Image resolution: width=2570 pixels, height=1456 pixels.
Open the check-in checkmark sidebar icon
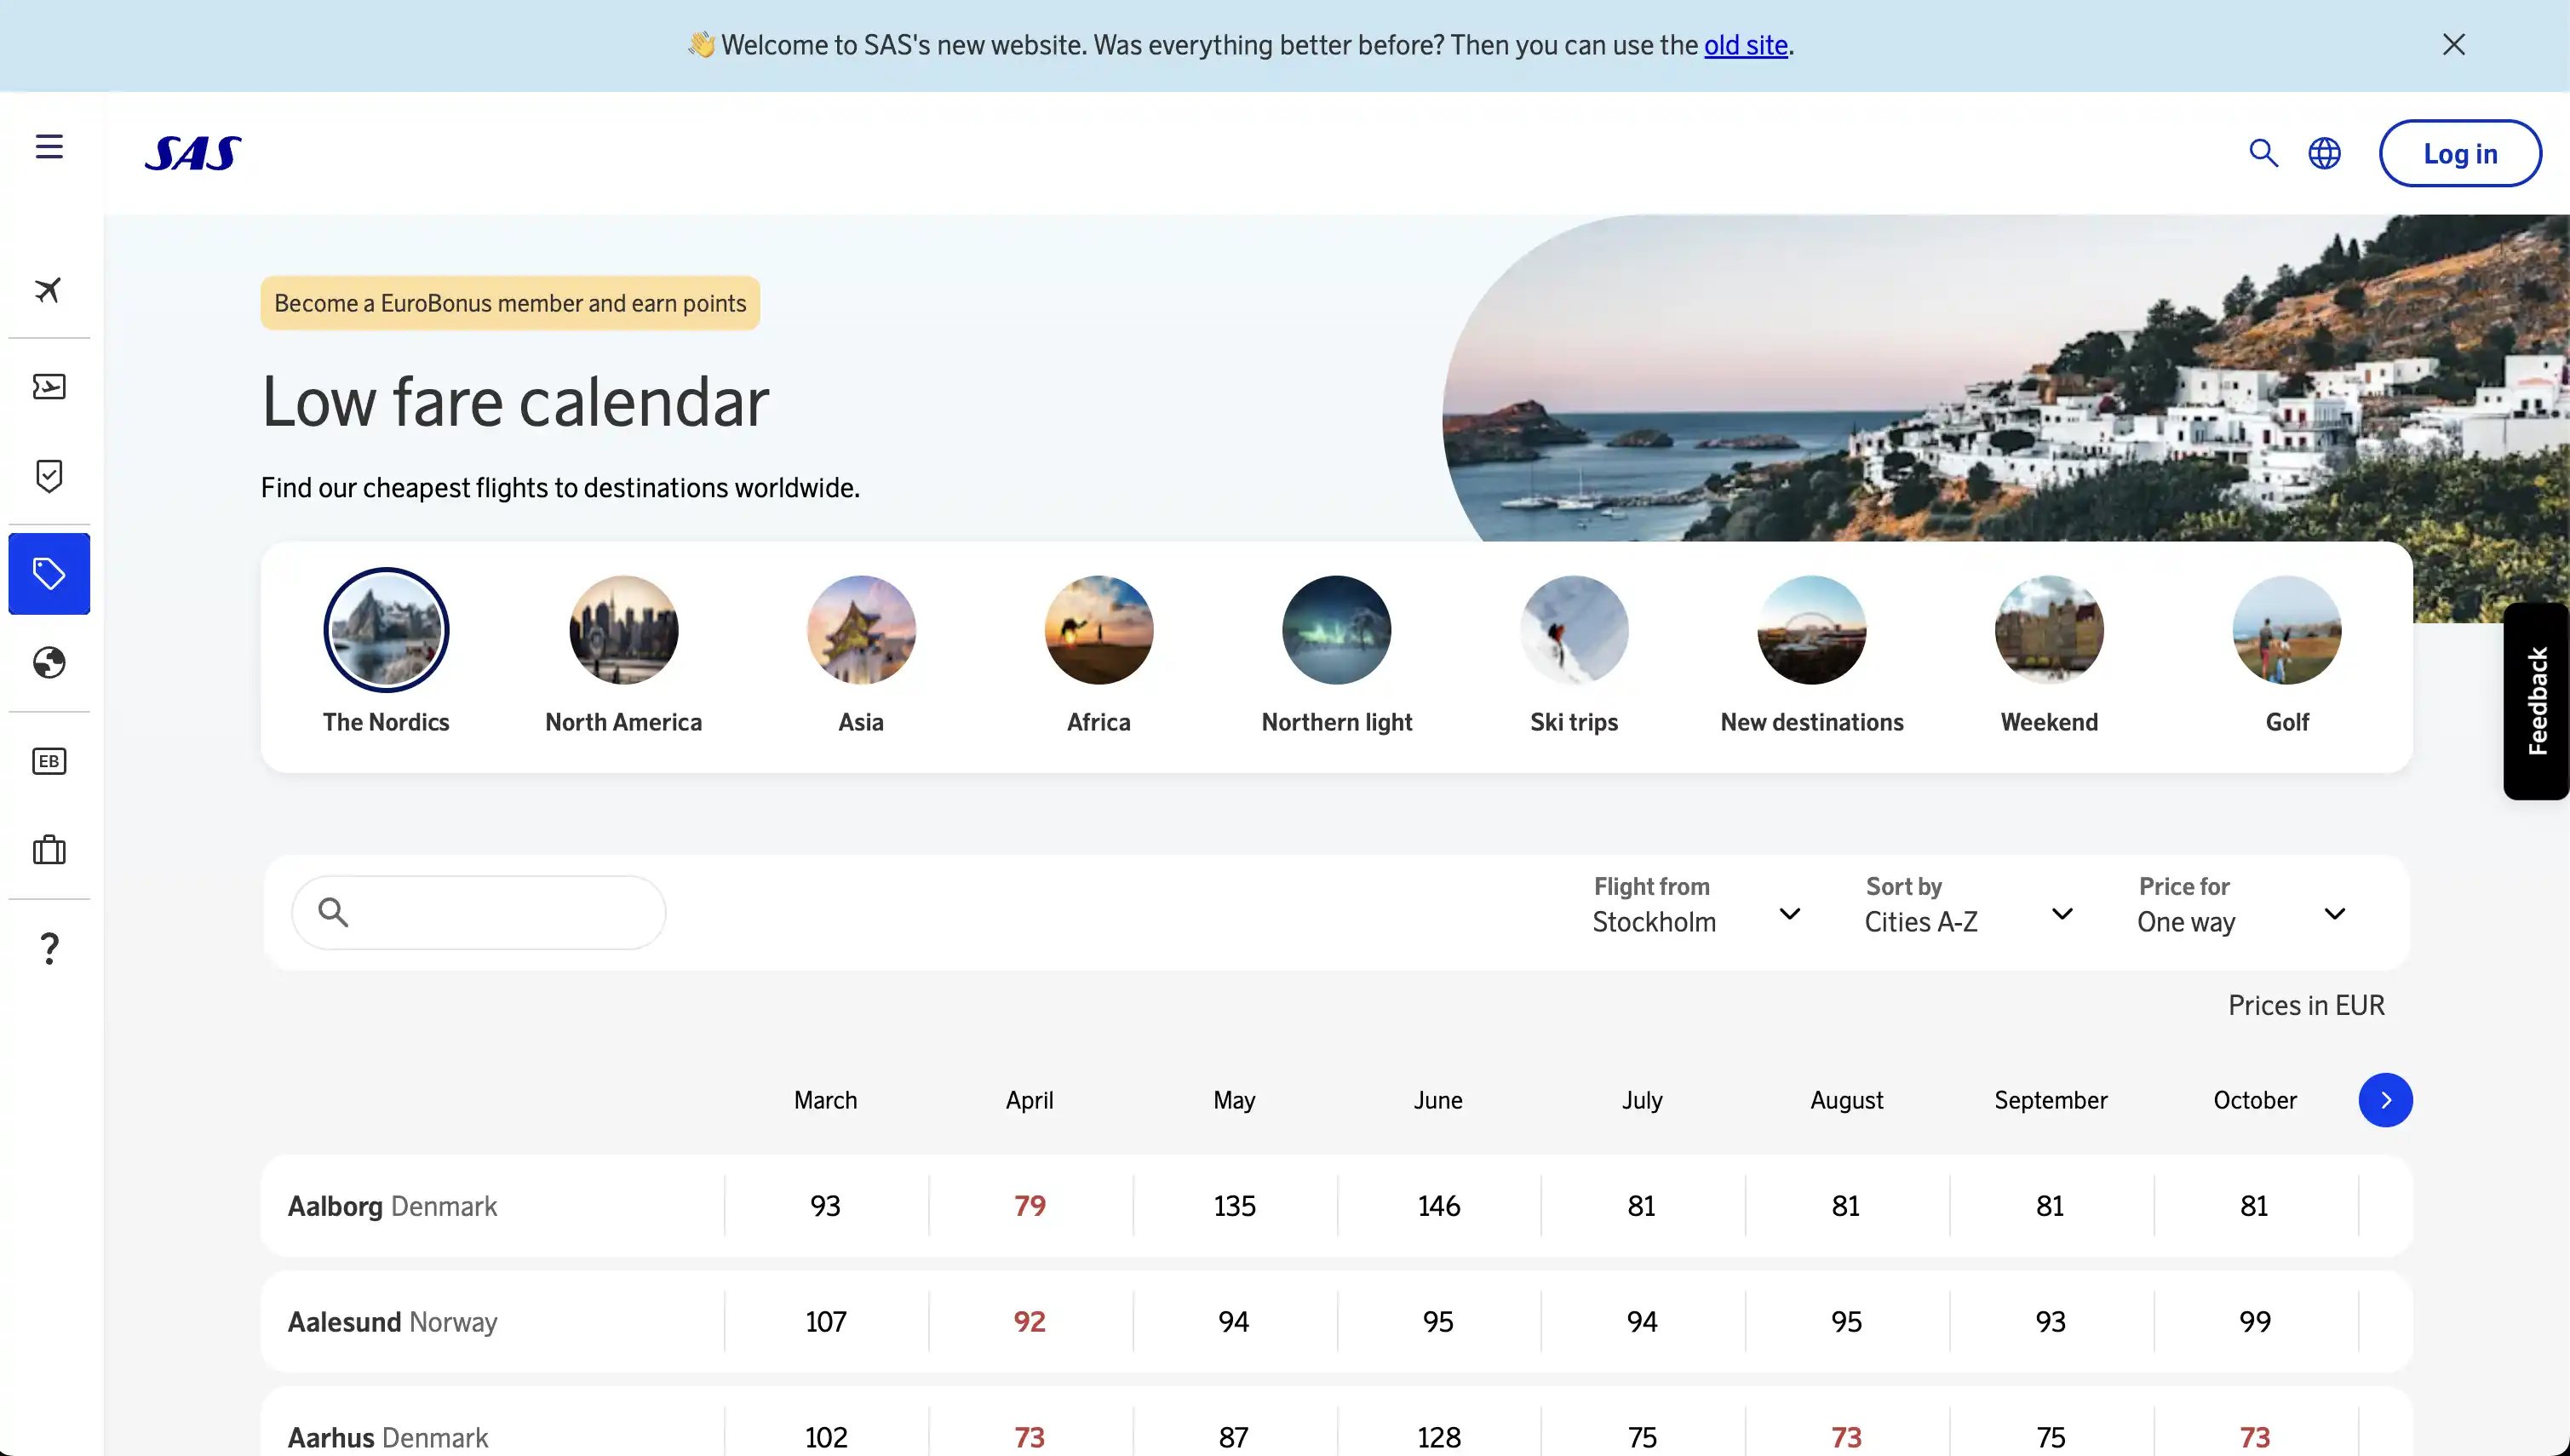click(49, 476)
